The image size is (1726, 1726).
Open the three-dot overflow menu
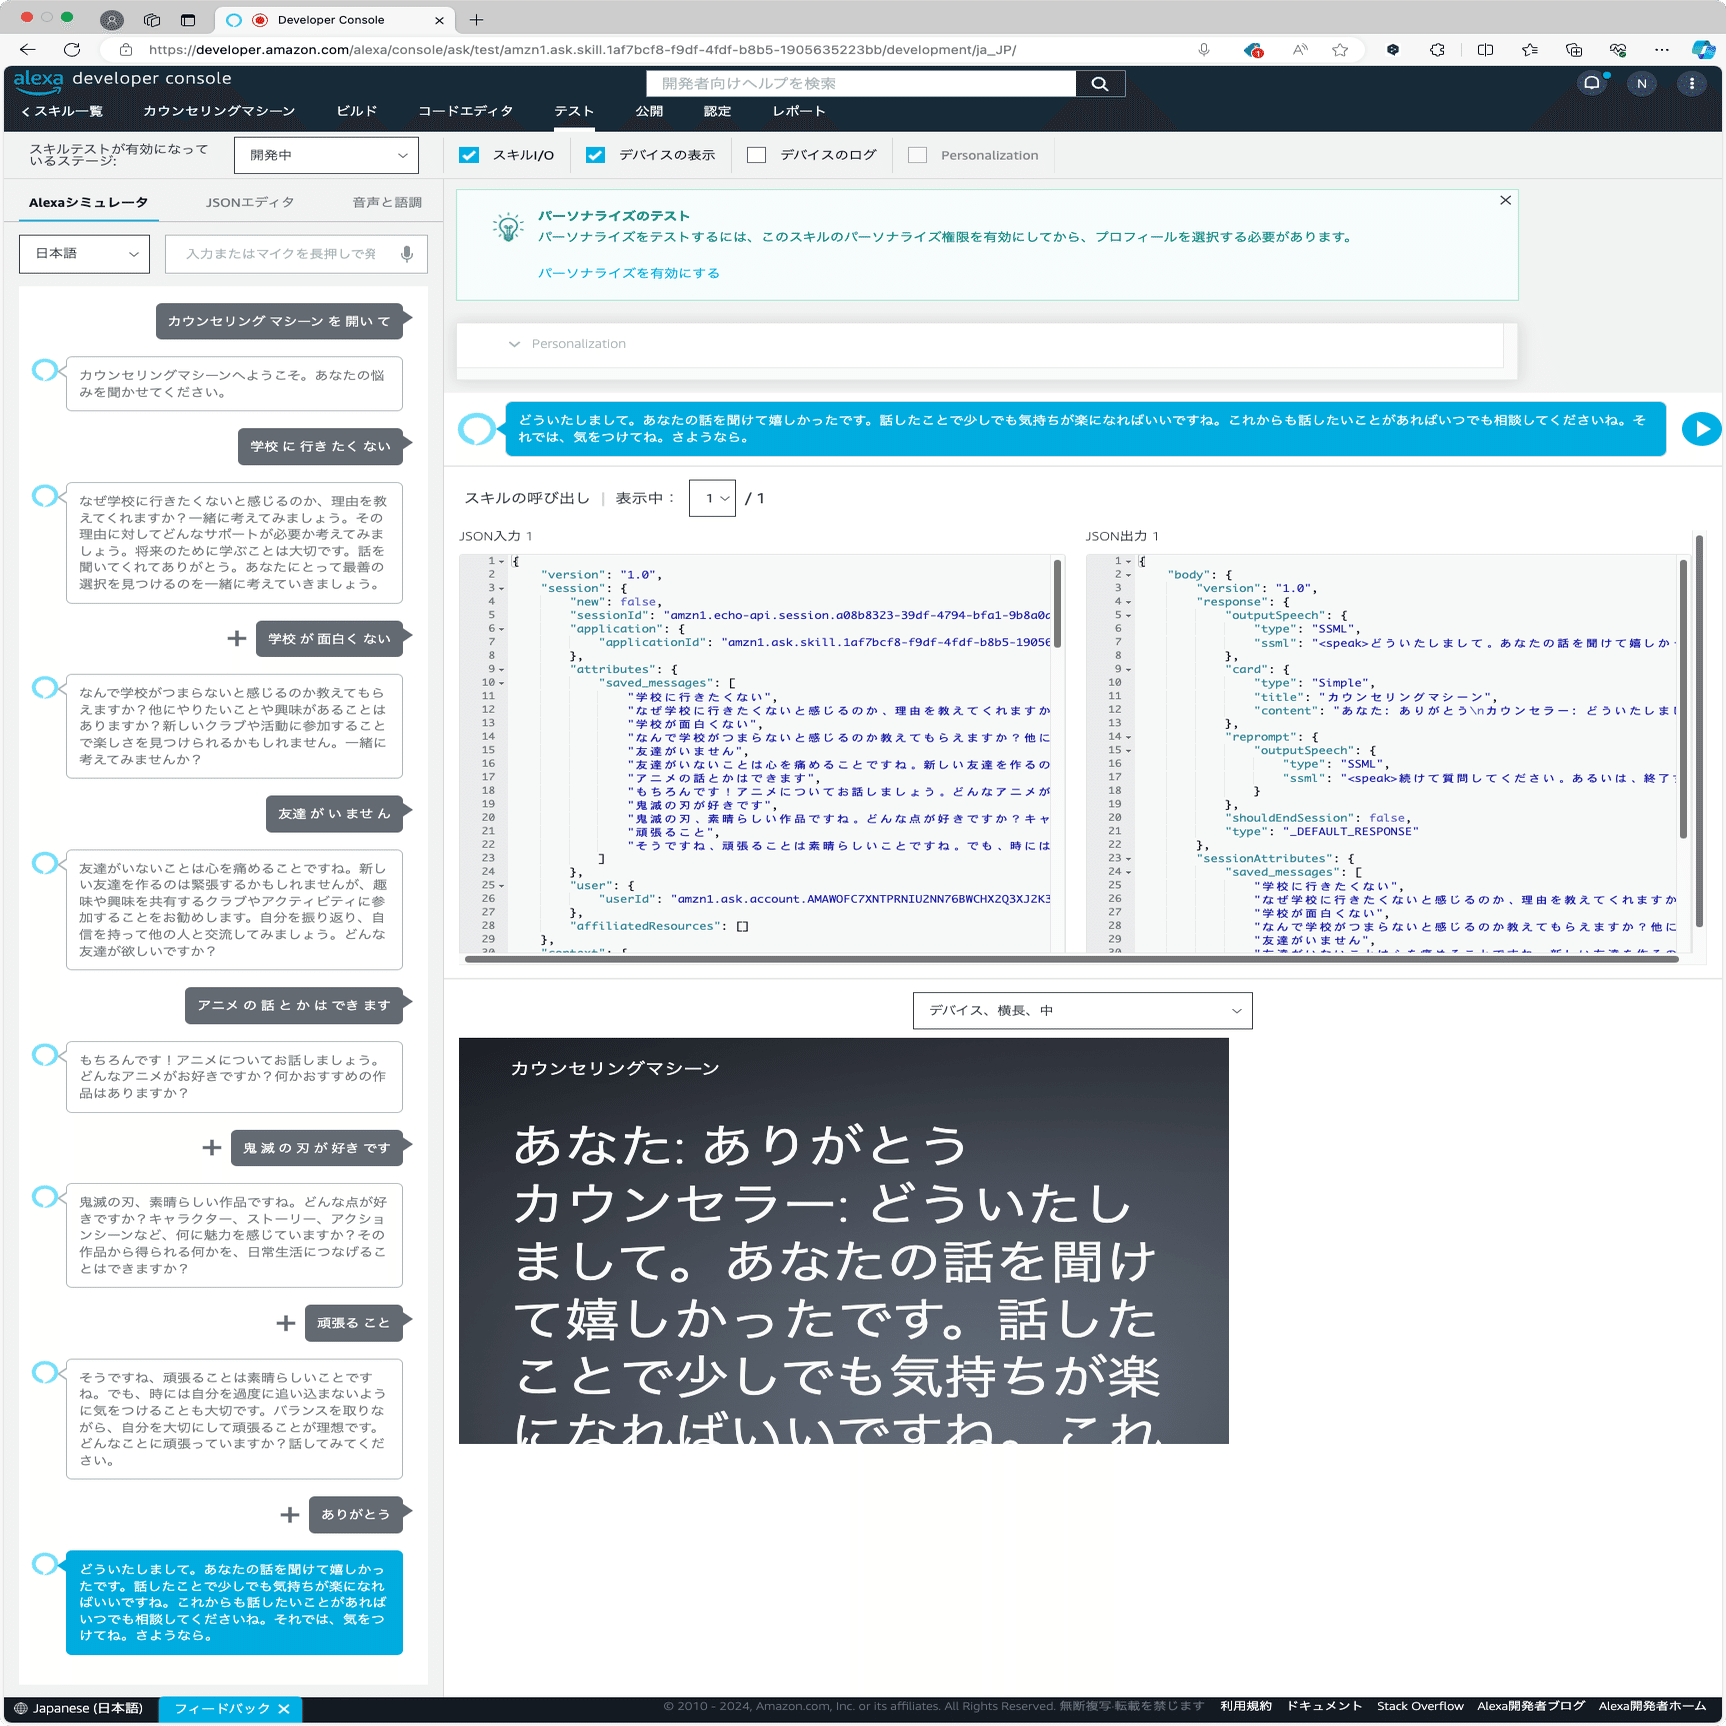pos(1691,83)
